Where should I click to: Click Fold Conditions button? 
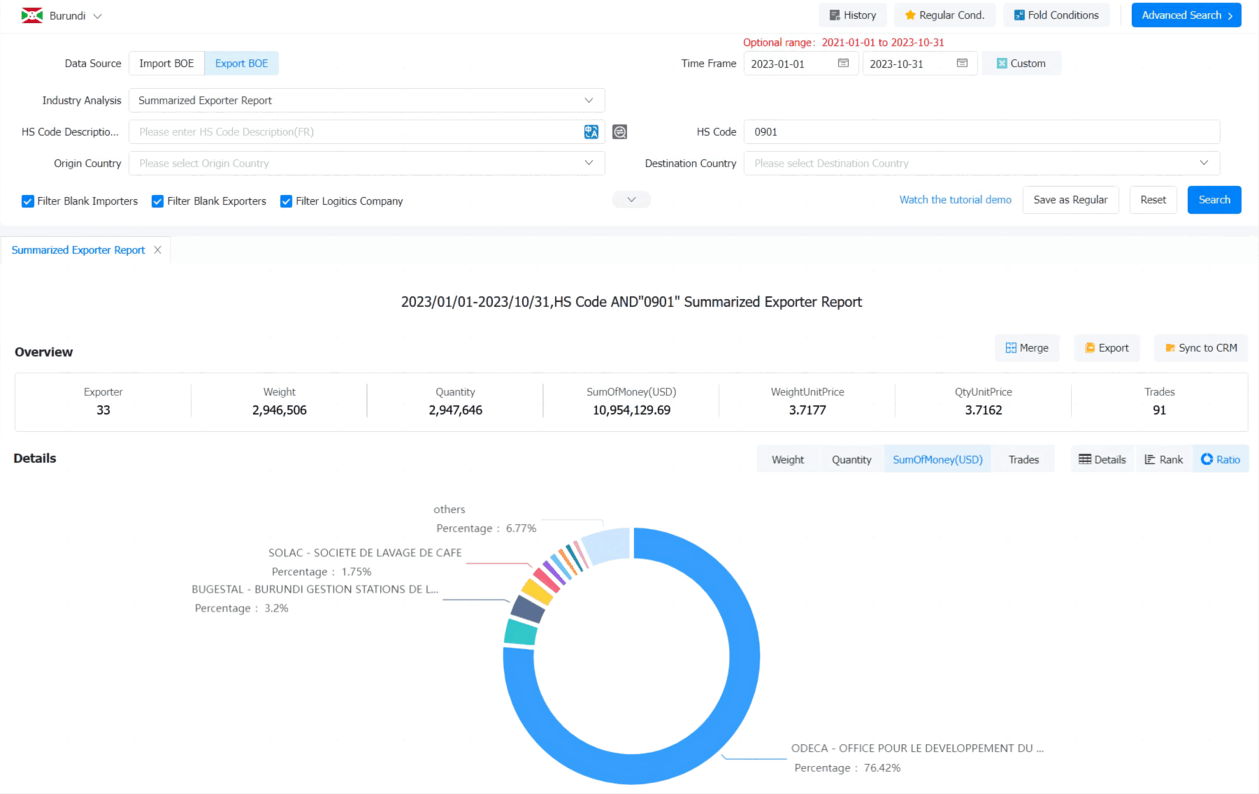coord(1056,15)
